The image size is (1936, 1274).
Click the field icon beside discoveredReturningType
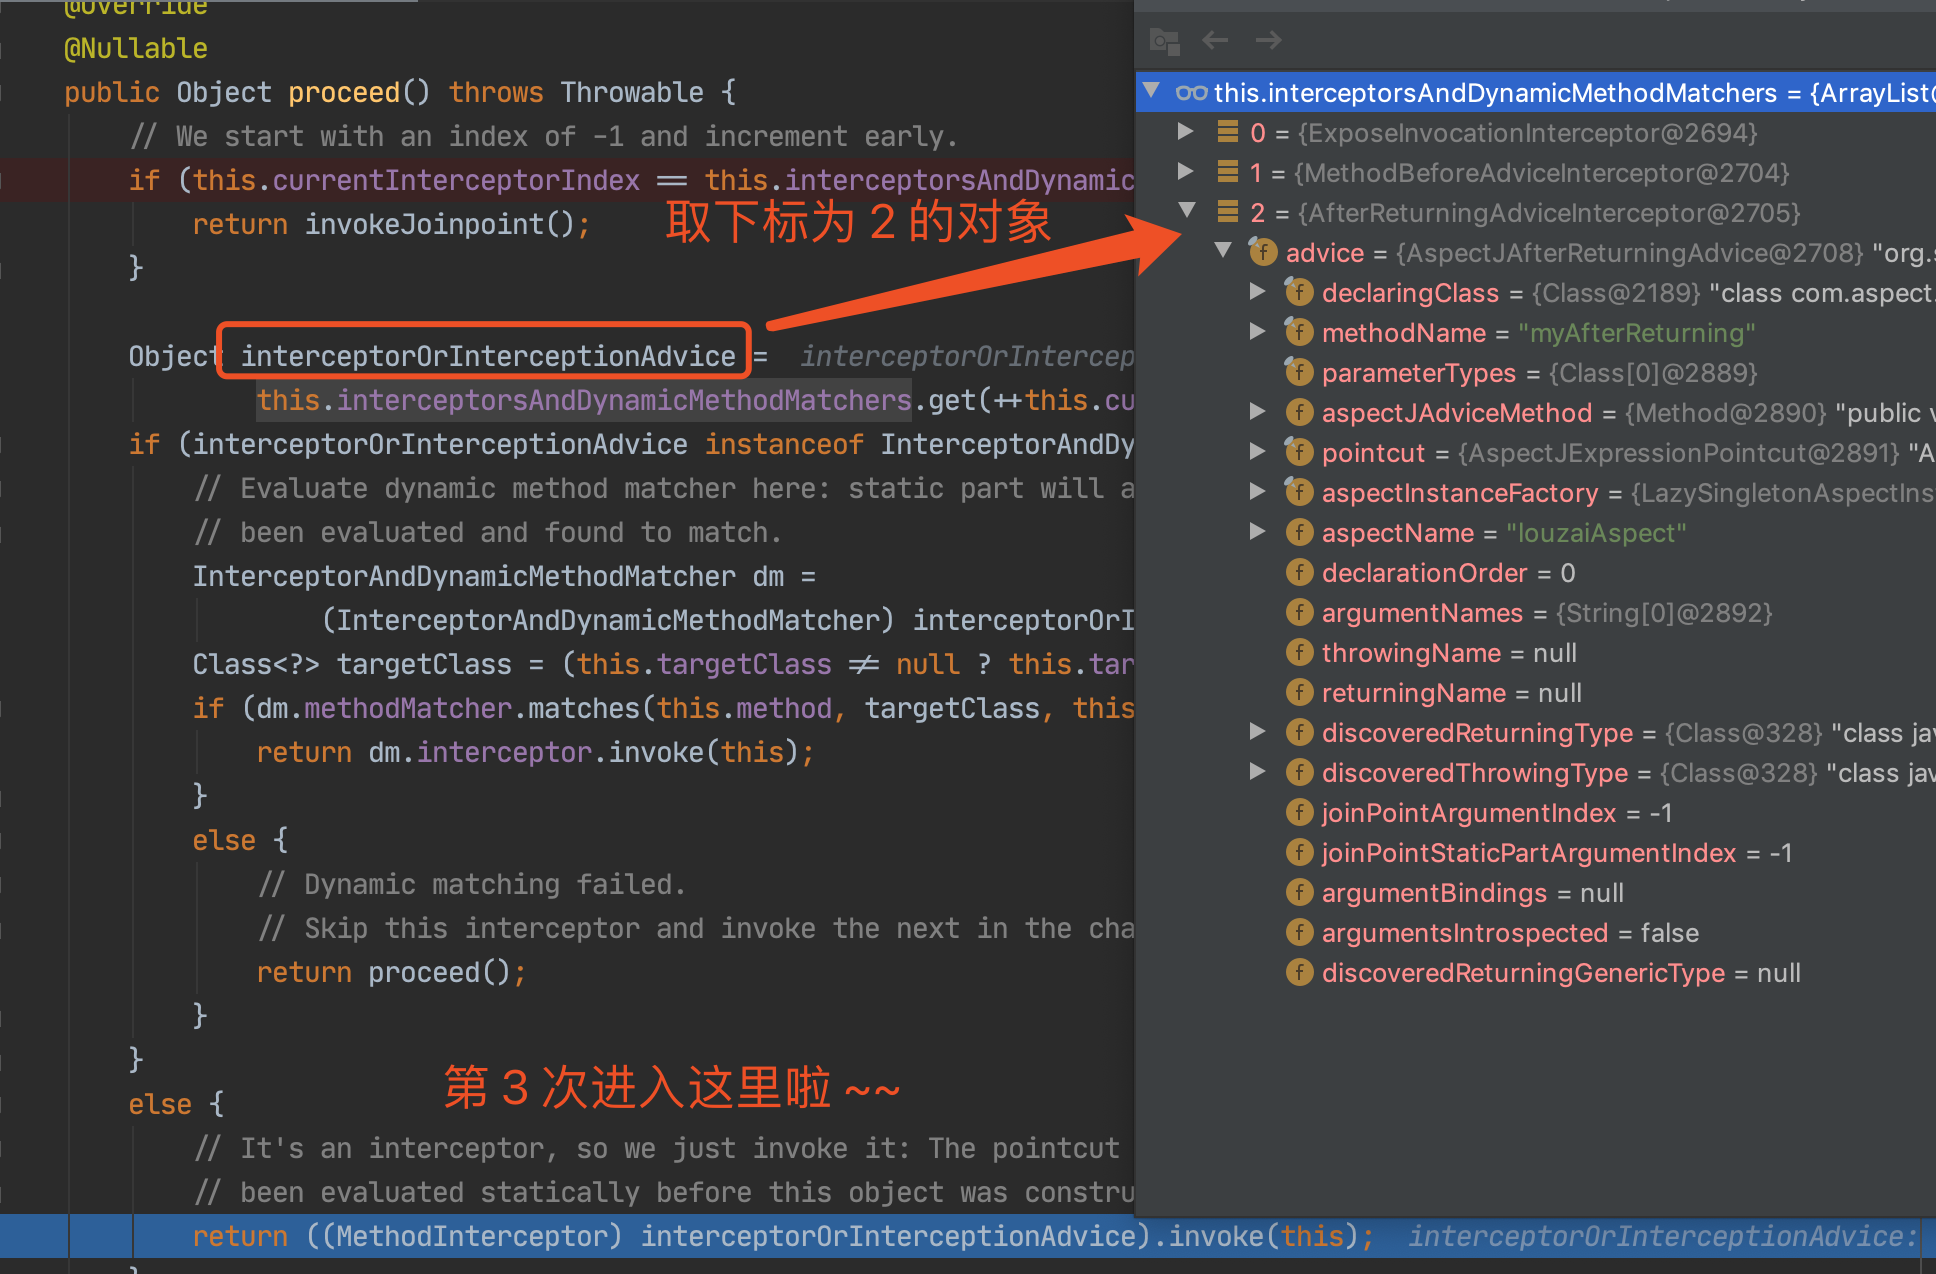[x=1299, y=732]
